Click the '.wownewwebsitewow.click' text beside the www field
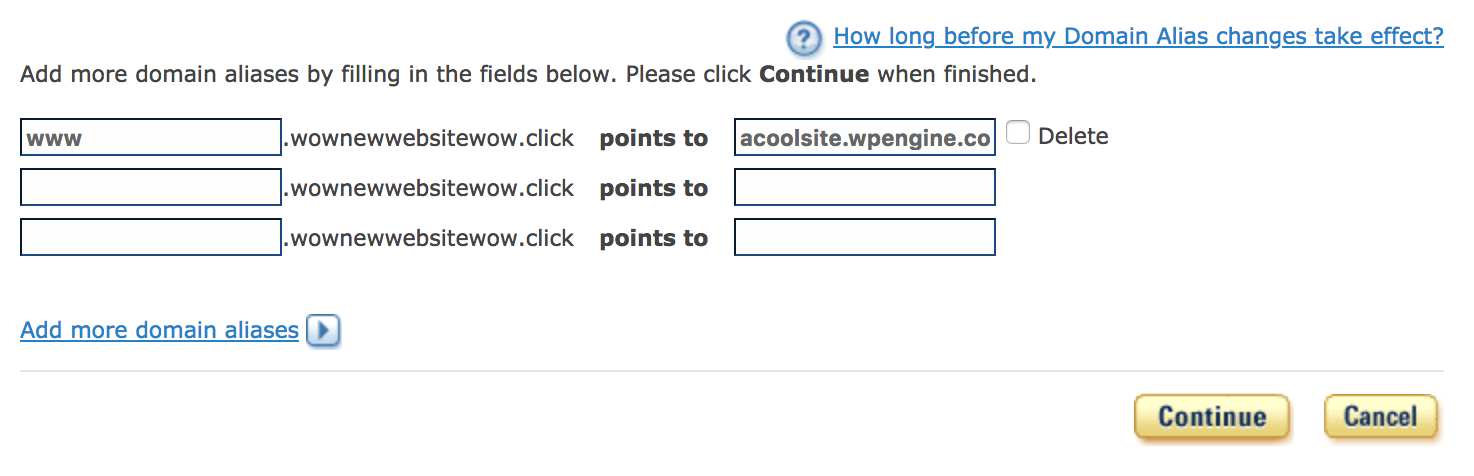Screen dimensions: 1474x476 (429, 138)
